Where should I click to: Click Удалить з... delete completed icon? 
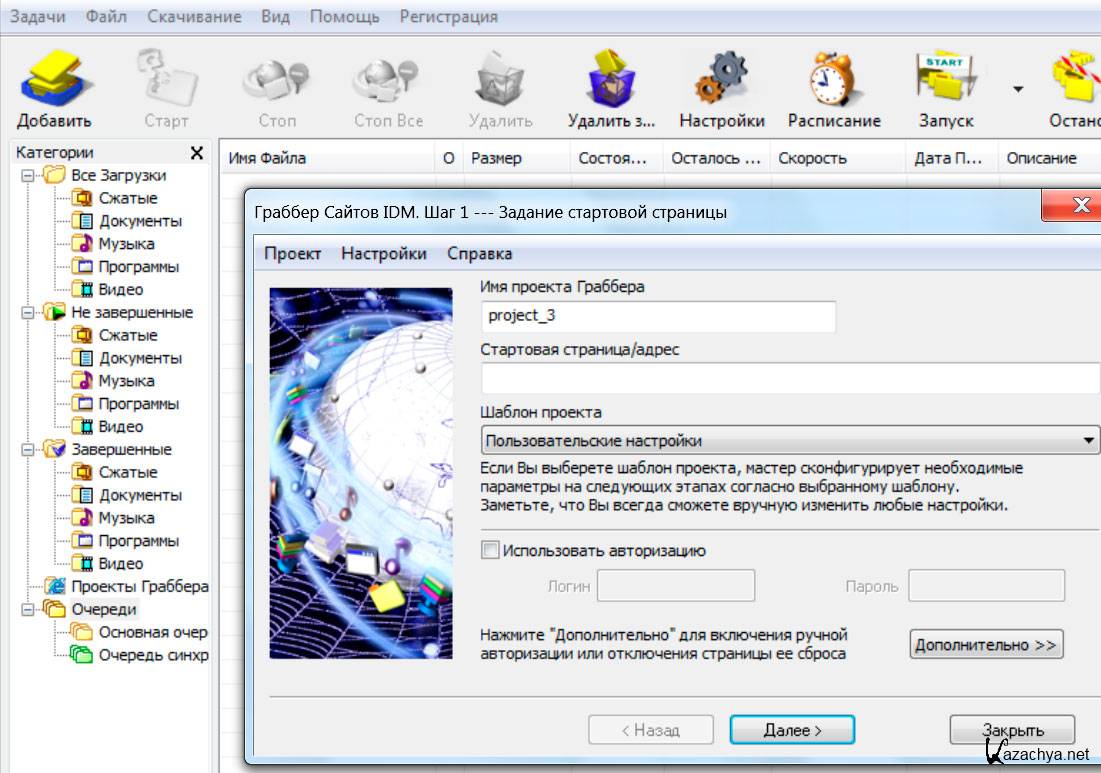(611, 90)
